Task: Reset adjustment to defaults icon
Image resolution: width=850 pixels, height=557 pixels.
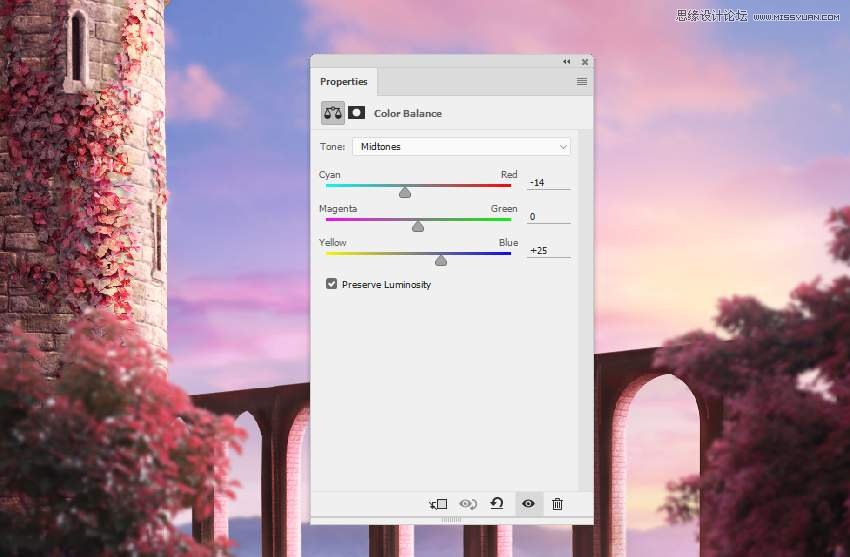Action: pos(497,503)
